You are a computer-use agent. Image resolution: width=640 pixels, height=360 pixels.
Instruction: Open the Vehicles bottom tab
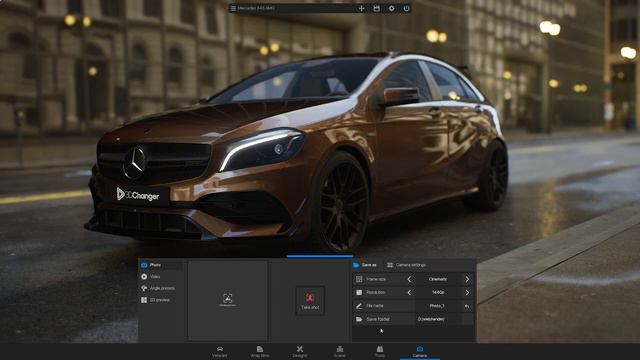(x=220, y=351)
